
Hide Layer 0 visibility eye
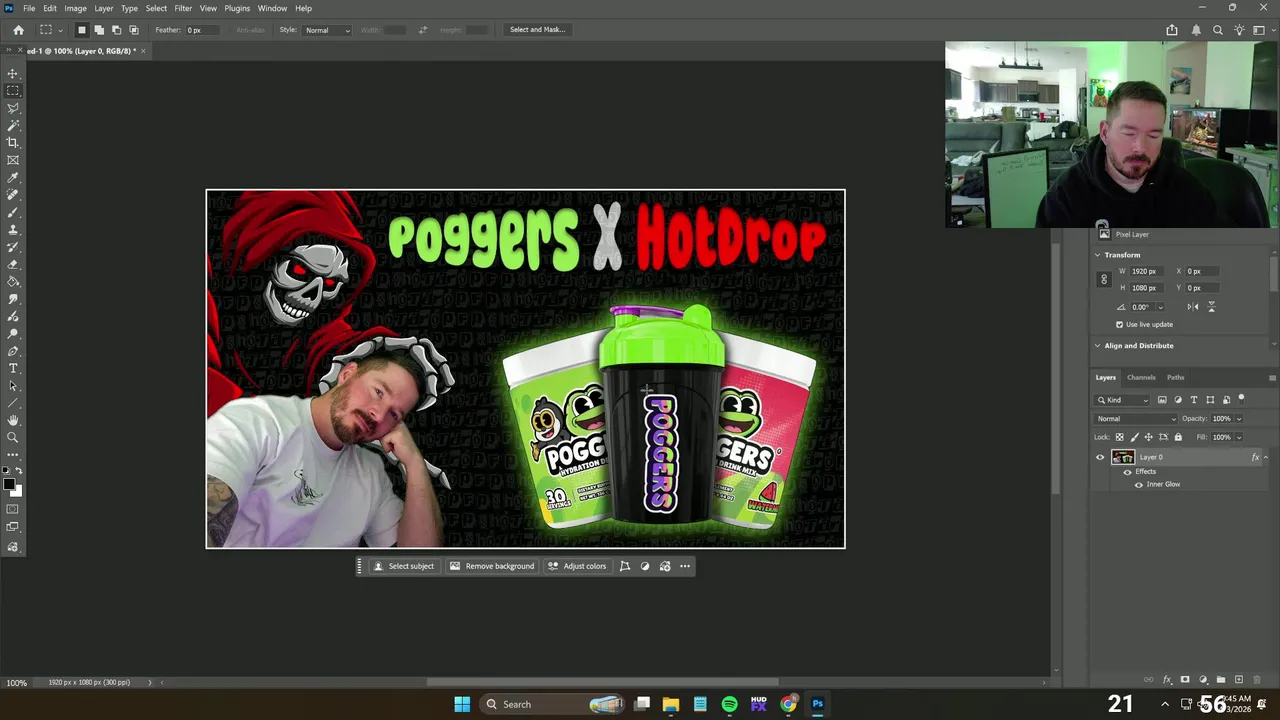click(x=1100, y=458)
